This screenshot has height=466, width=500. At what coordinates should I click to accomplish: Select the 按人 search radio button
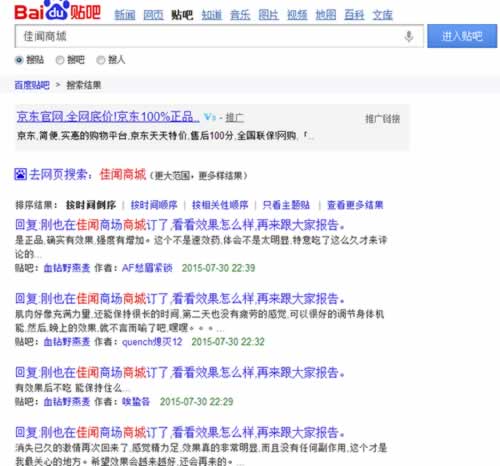tap(100, 60)
